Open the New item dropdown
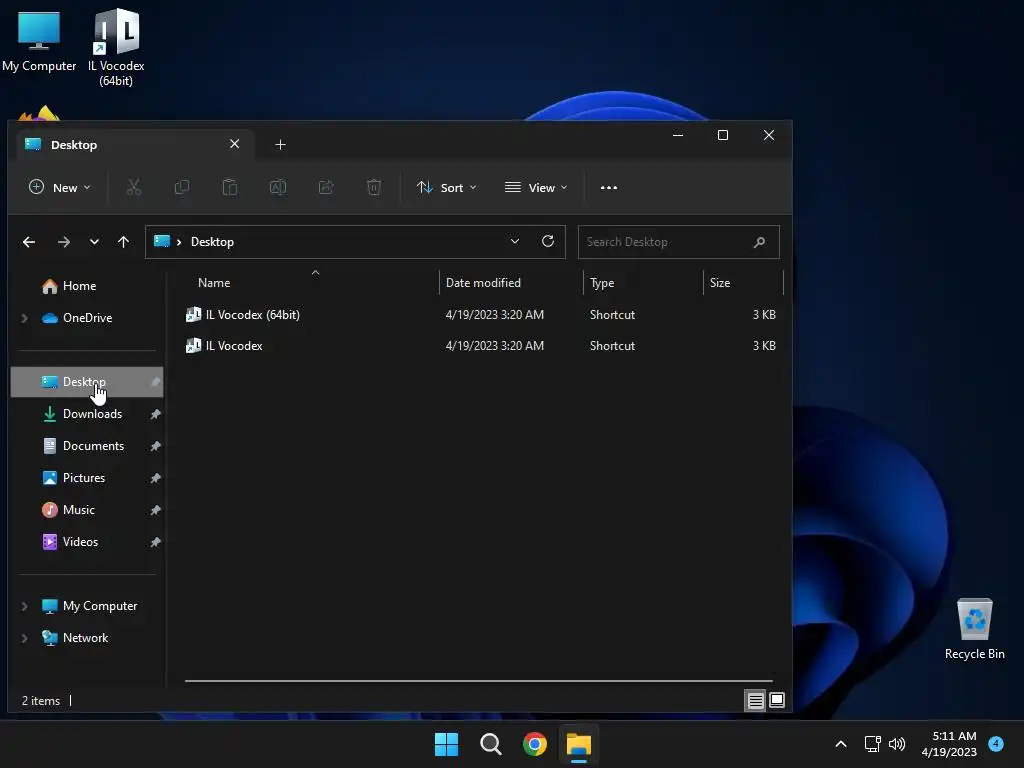The image size is (1024, 768). tap(59, 187)
